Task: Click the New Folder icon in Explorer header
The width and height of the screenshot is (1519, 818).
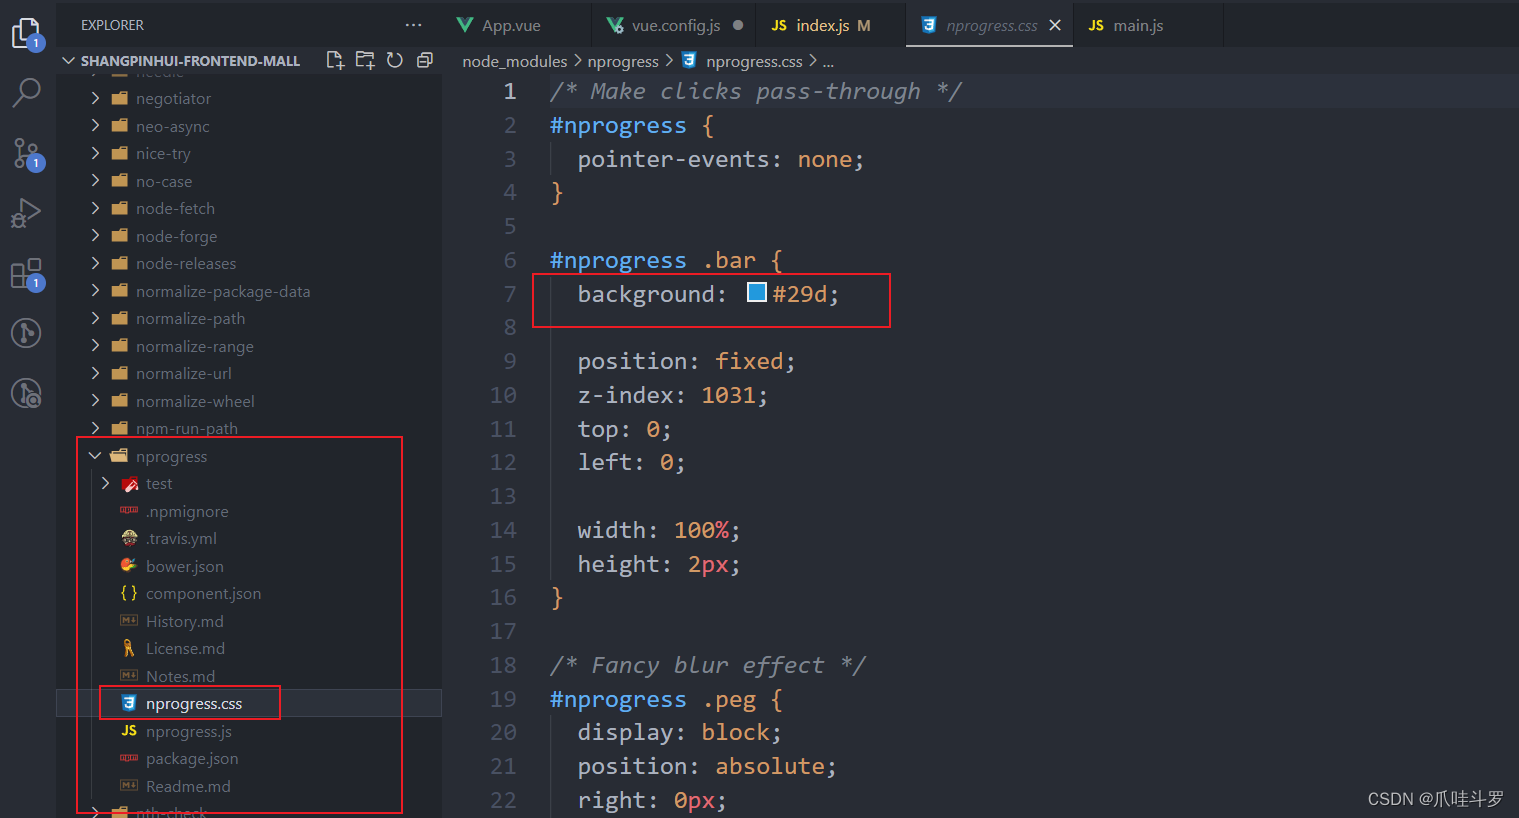Action: coord(365,60)
